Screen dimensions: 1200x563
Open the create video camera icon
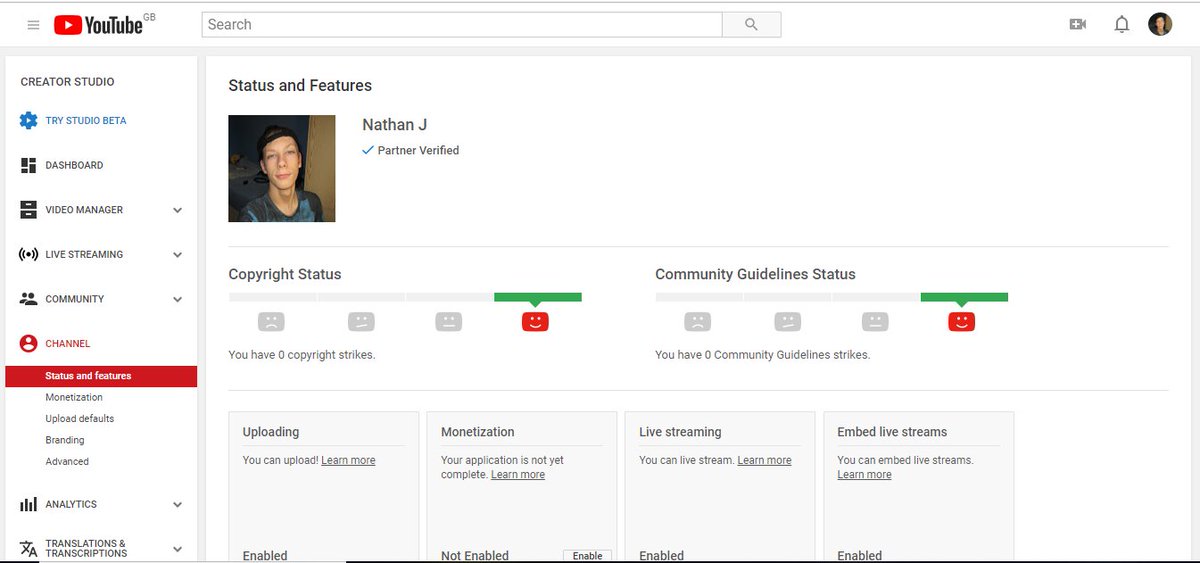(1078, 24)
